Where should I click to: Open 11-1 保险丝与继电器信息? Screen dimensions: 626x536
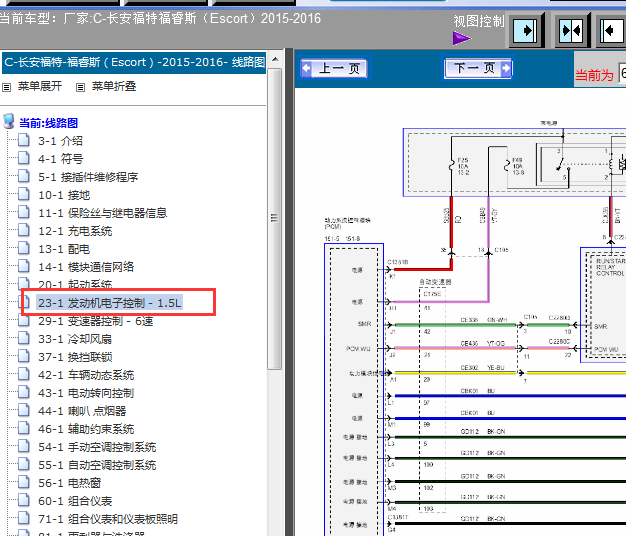coord(103,213)
